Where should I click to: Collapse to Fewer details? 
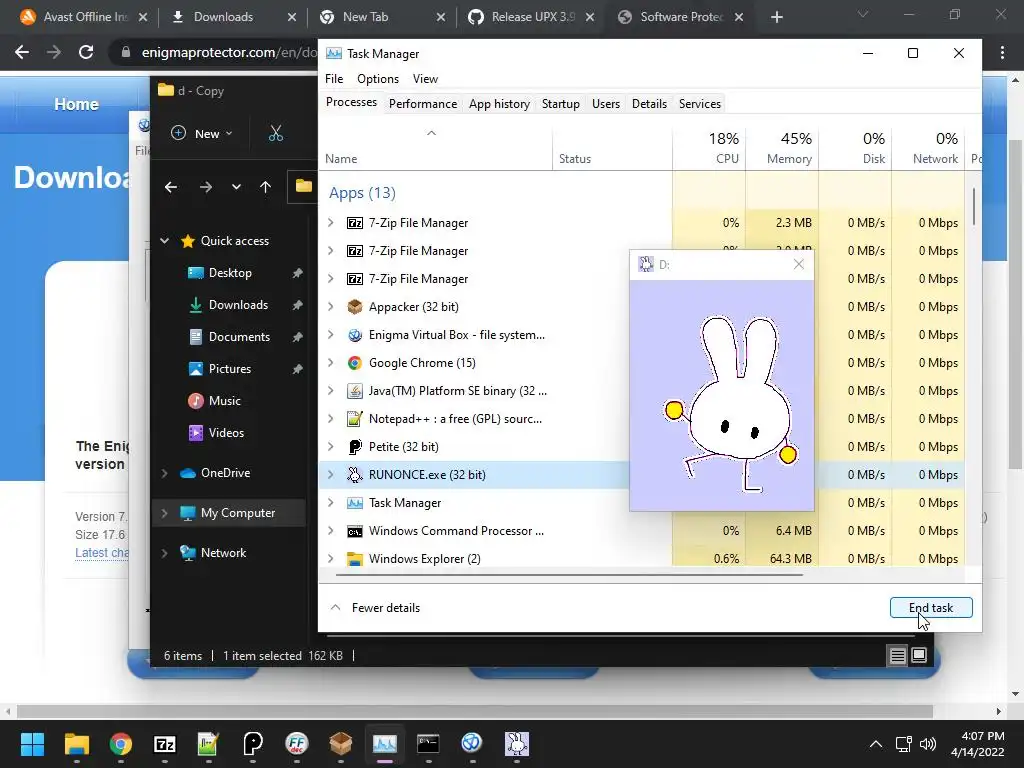tap(376, 608)
